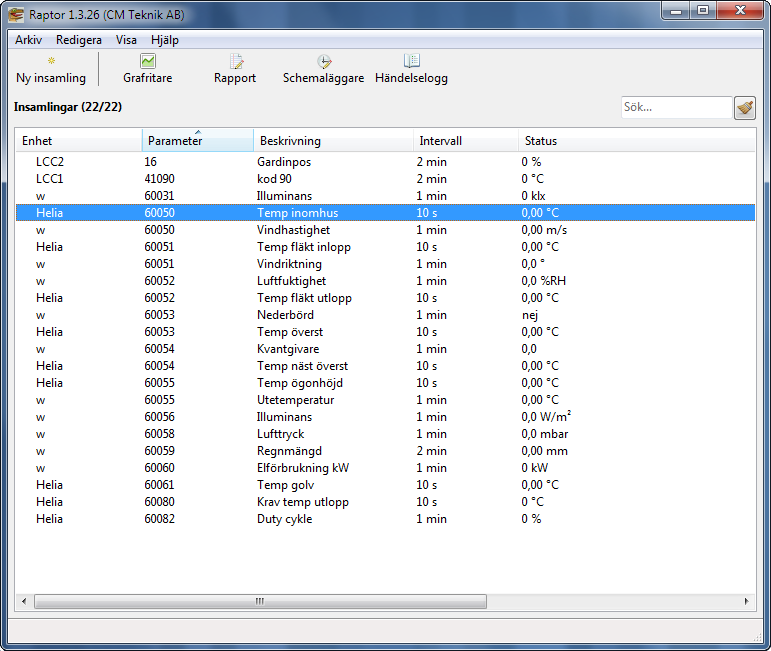
Task: Sort by the Enhet column header
Action: [79, 141]
